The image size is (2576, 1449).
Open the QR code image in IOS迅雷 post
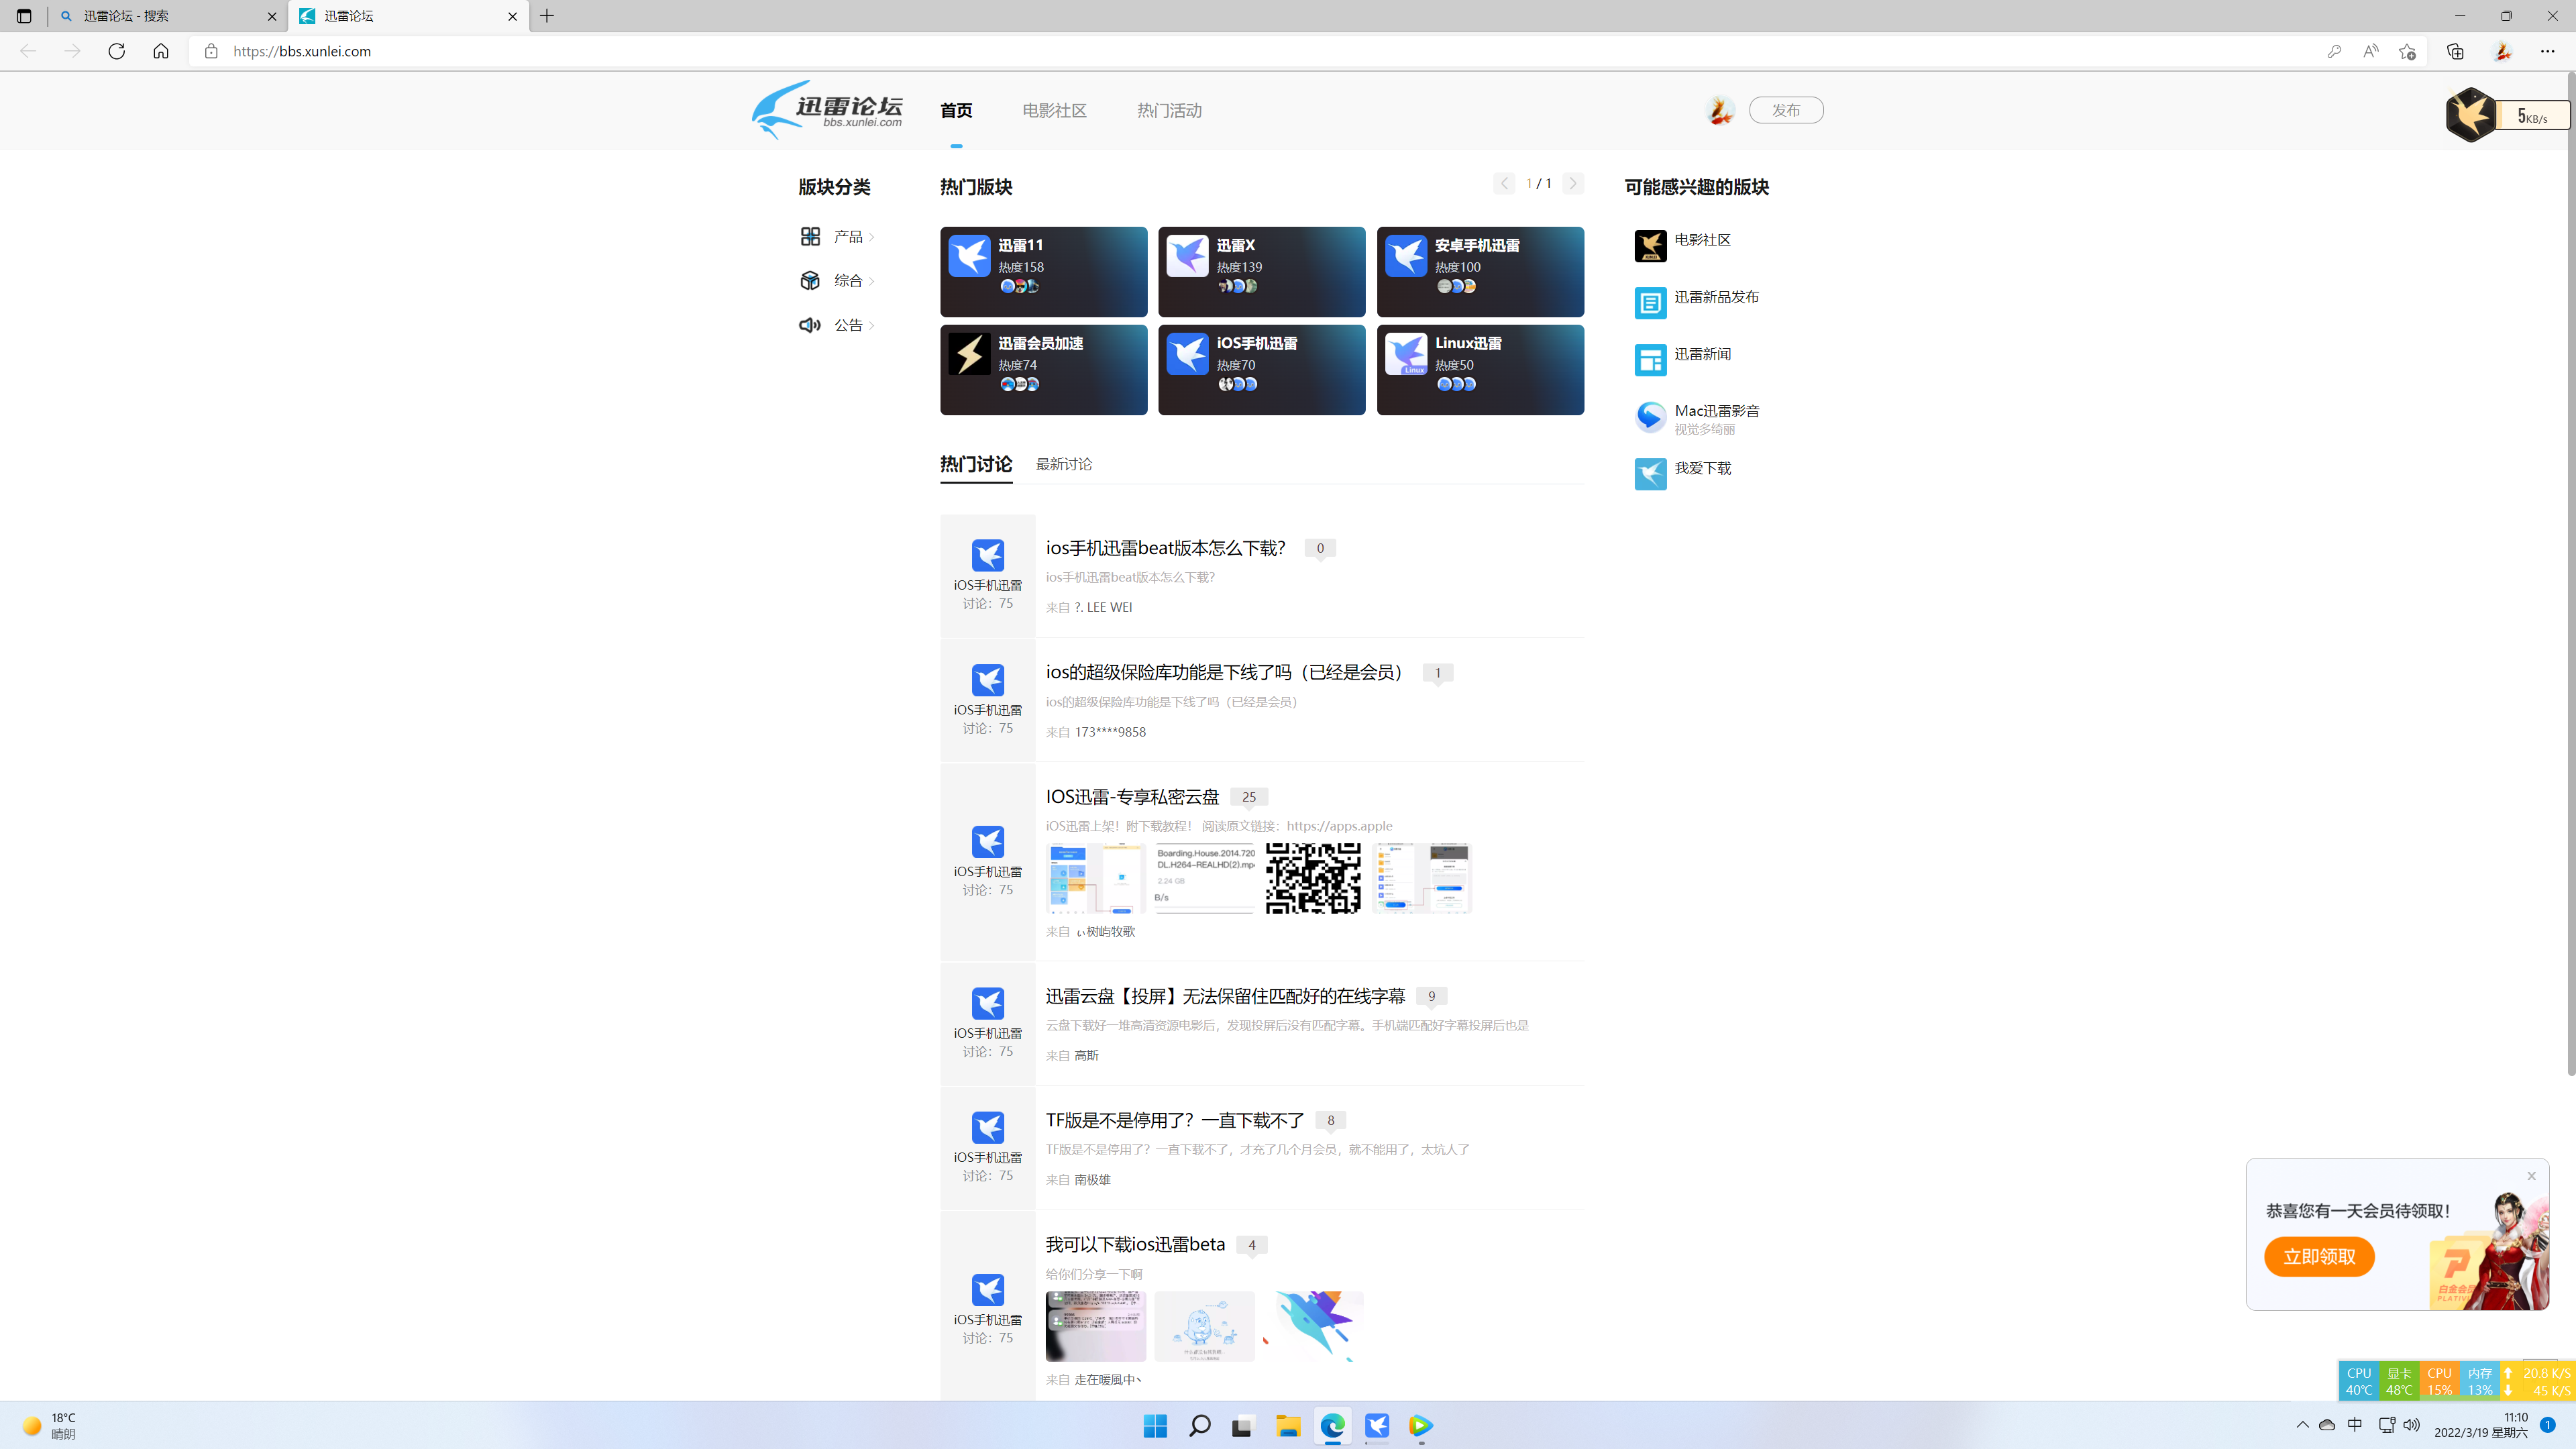click(1314, 878)
